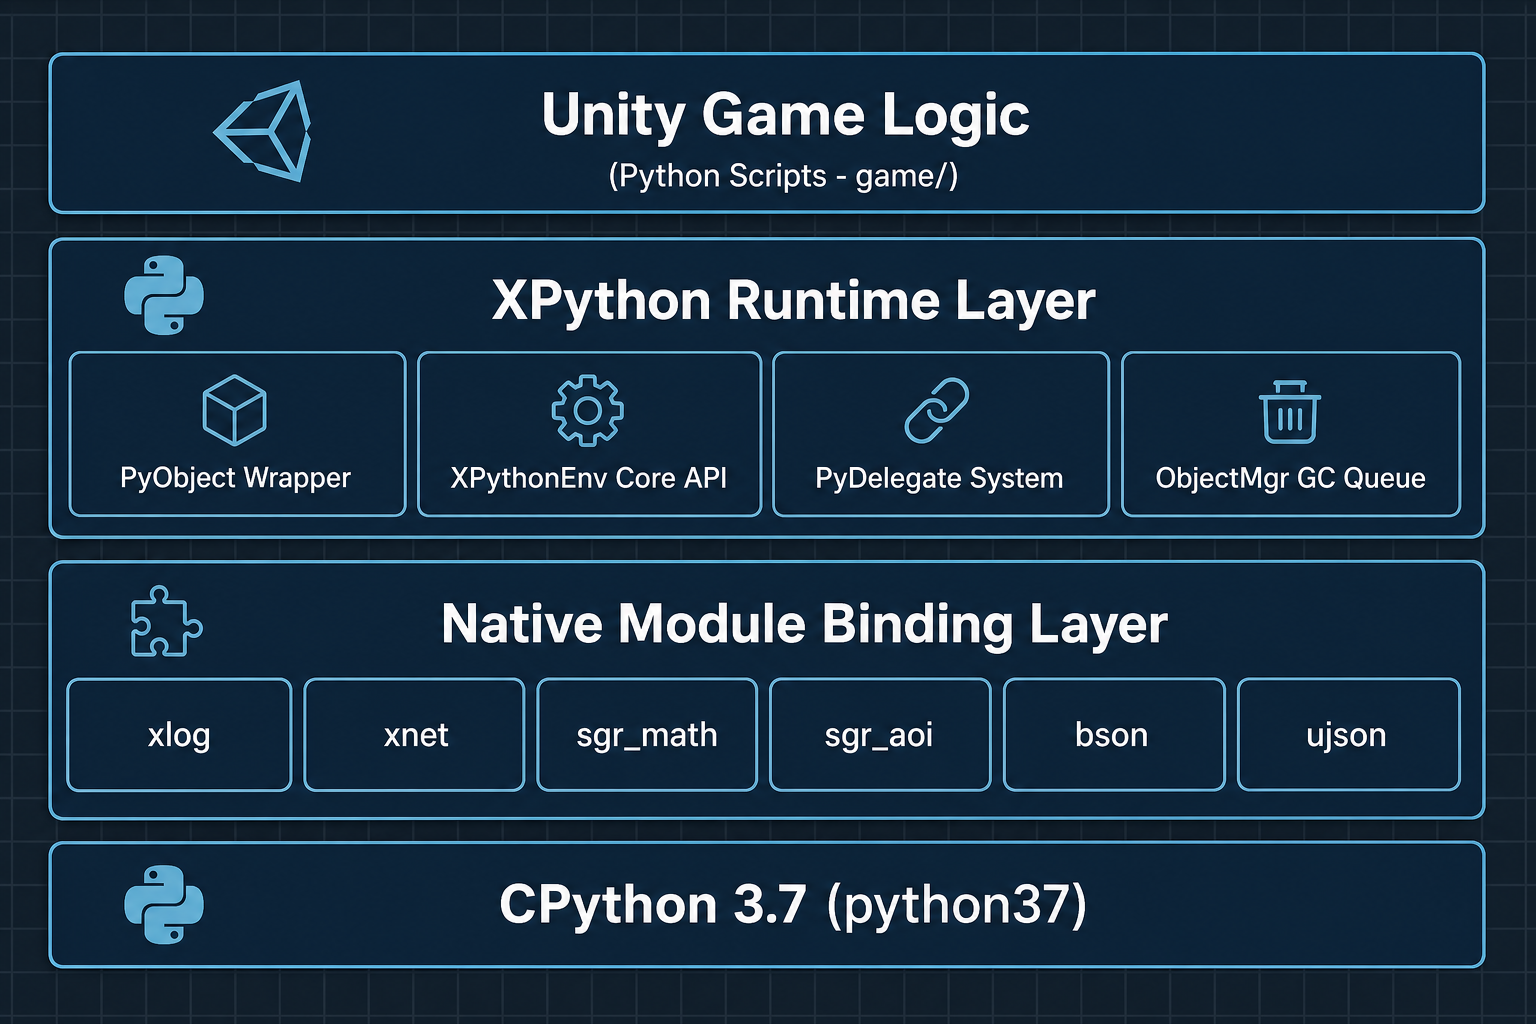1536x1024 pixels.
Task: Click the Python logo beside CPython 3.7
Action: [164, 904]
